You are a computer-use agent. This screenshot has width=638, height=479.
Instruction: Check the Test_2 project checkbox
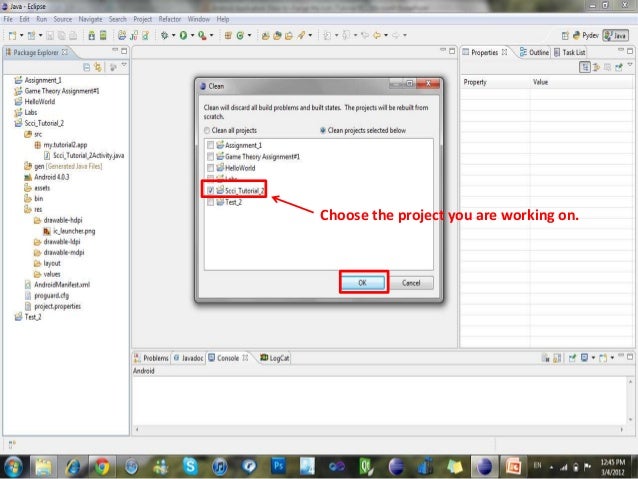(x=210, y=202)
